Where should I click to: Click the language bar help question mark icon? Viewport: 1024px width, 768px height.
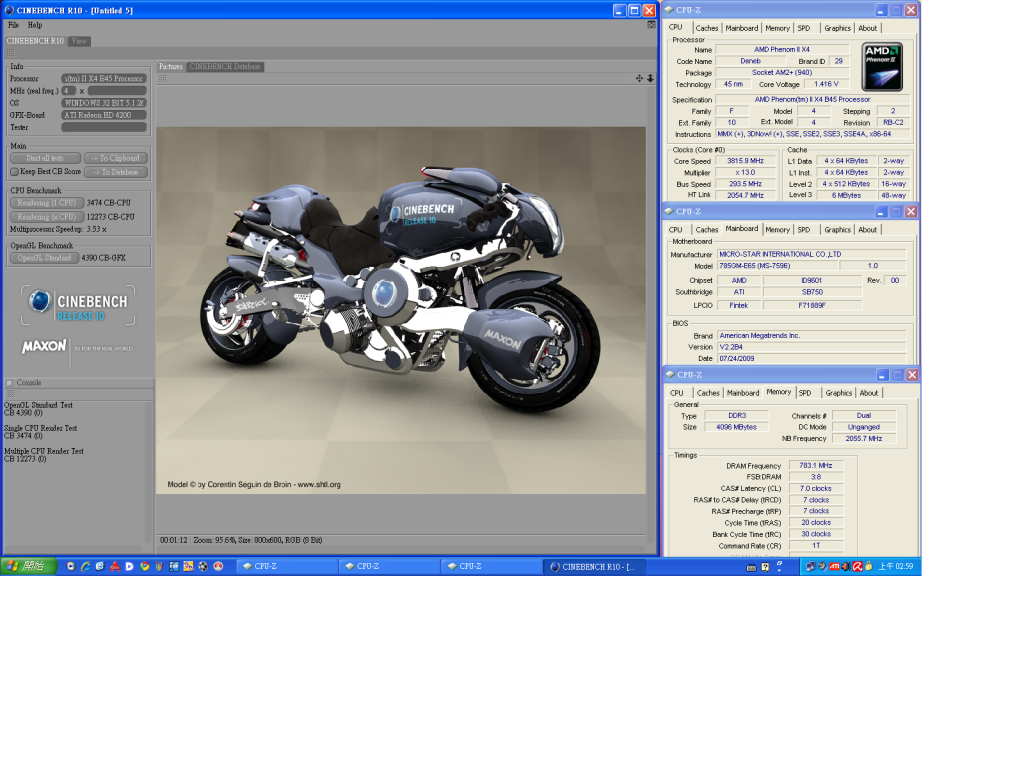tap(765, 567)
